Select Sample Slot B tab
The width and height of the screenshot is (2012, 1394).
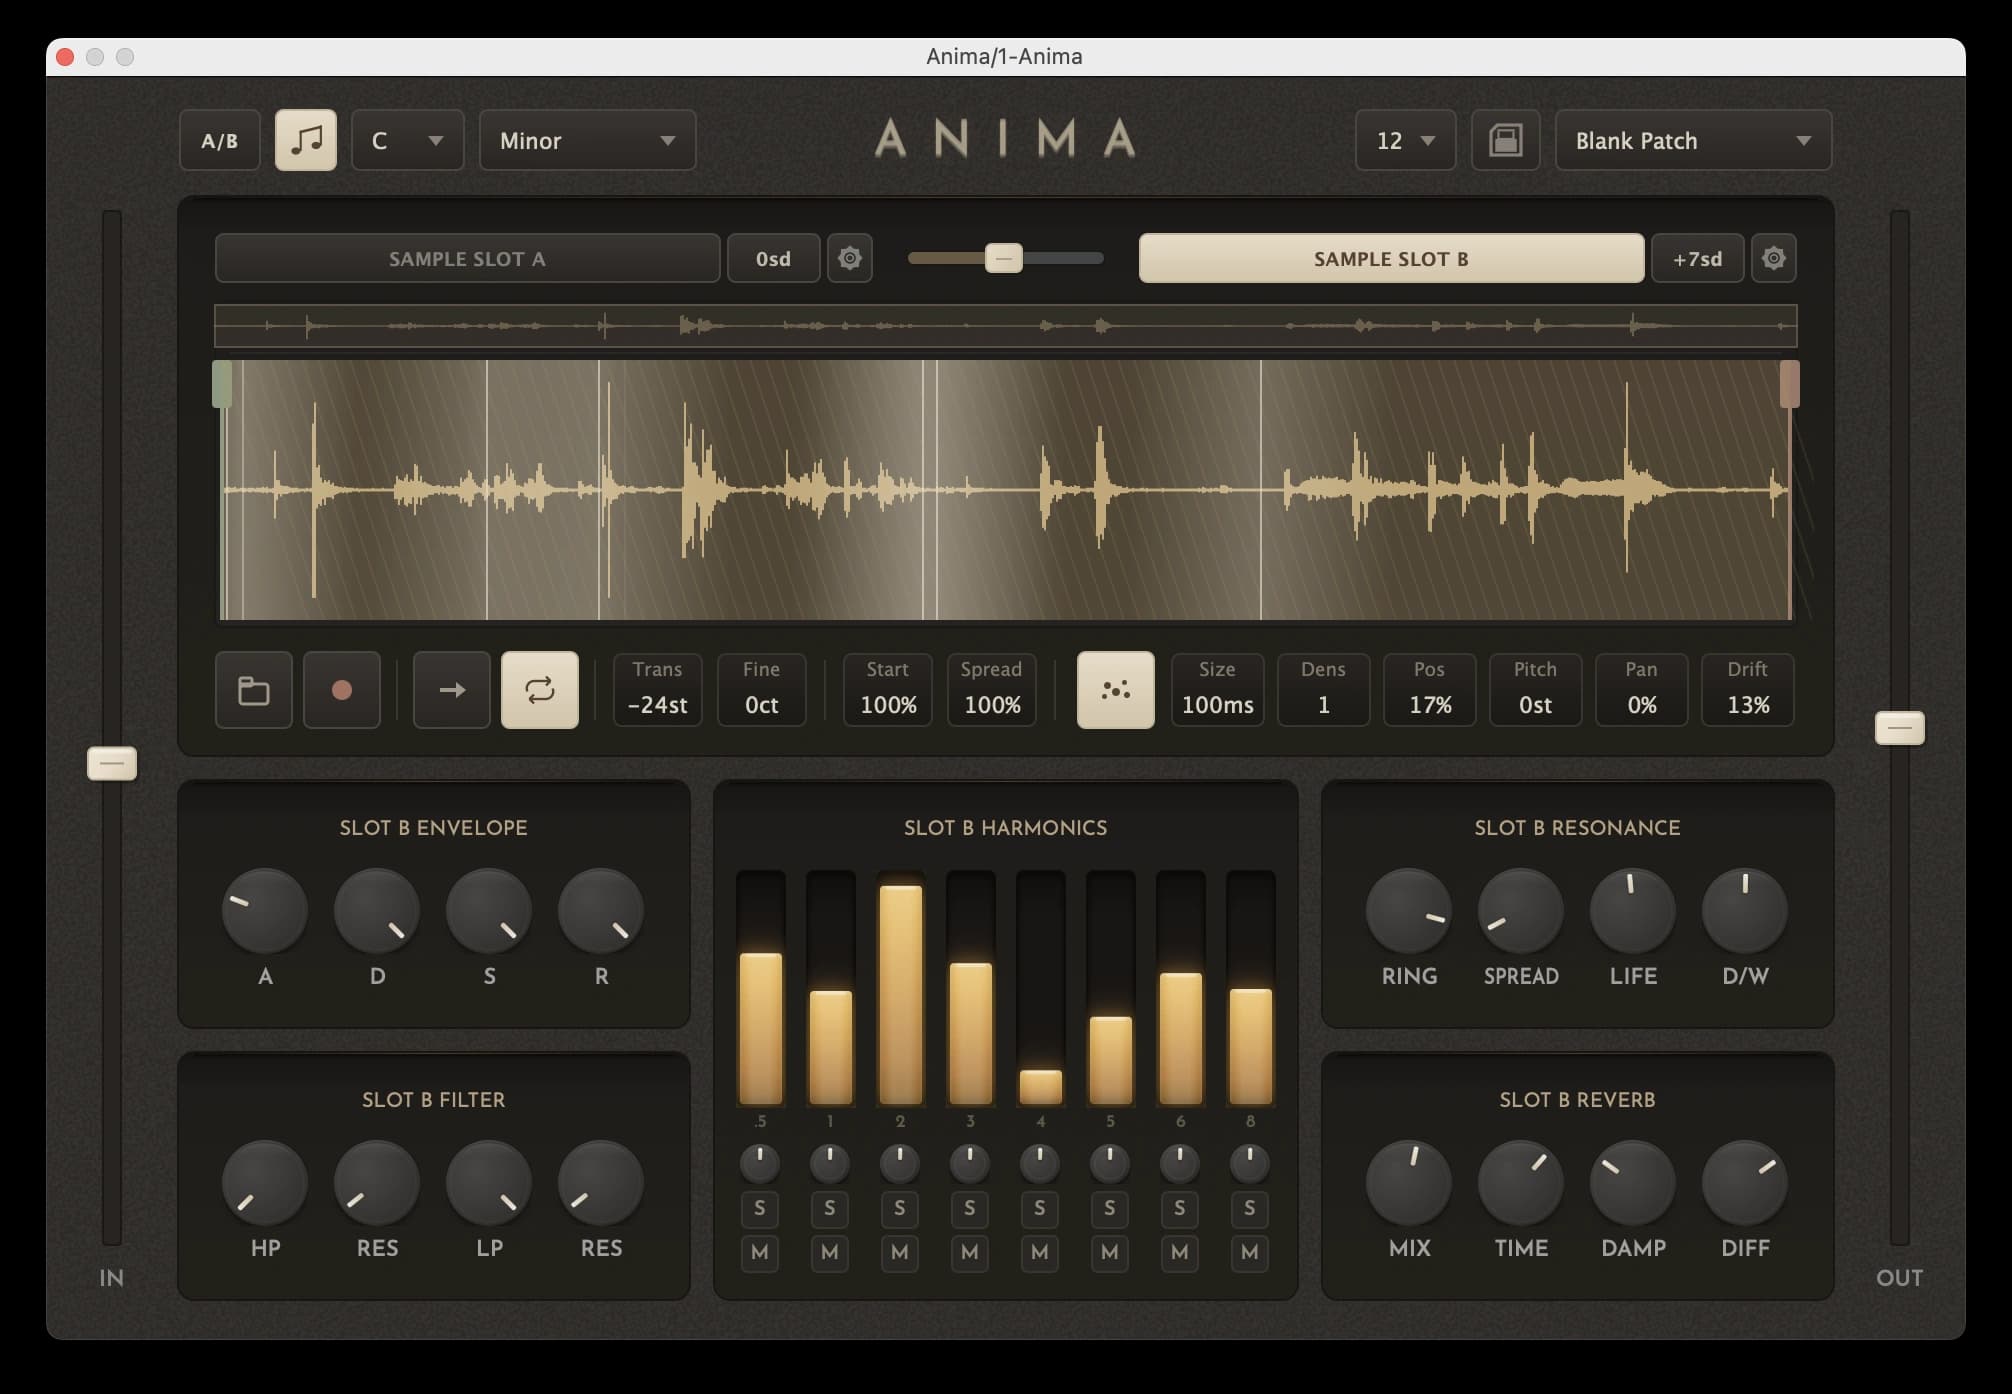1392,258
